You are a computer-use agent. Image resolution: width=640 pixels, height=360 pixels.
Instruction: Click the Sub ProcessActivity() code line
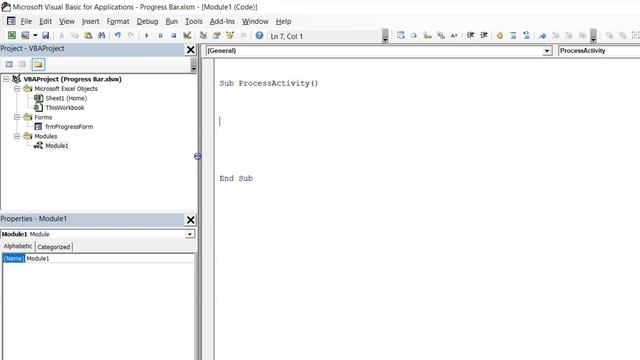[x=269, y=83]
